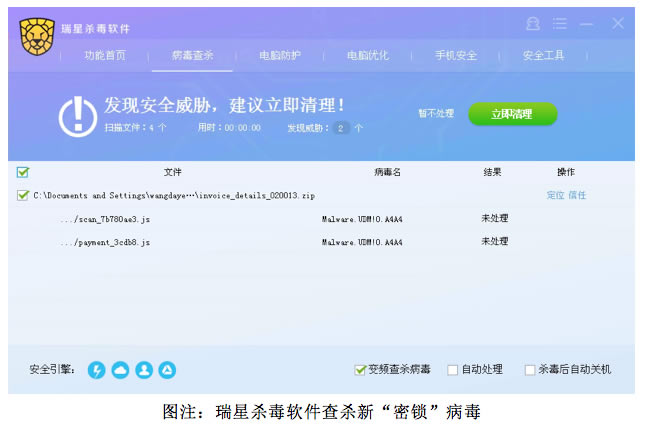Uncheck the invoice_details_020013.zip file checkbox
Image resolution: width=649 pixels, height=430 pixels.
click(x=23, y=195)
